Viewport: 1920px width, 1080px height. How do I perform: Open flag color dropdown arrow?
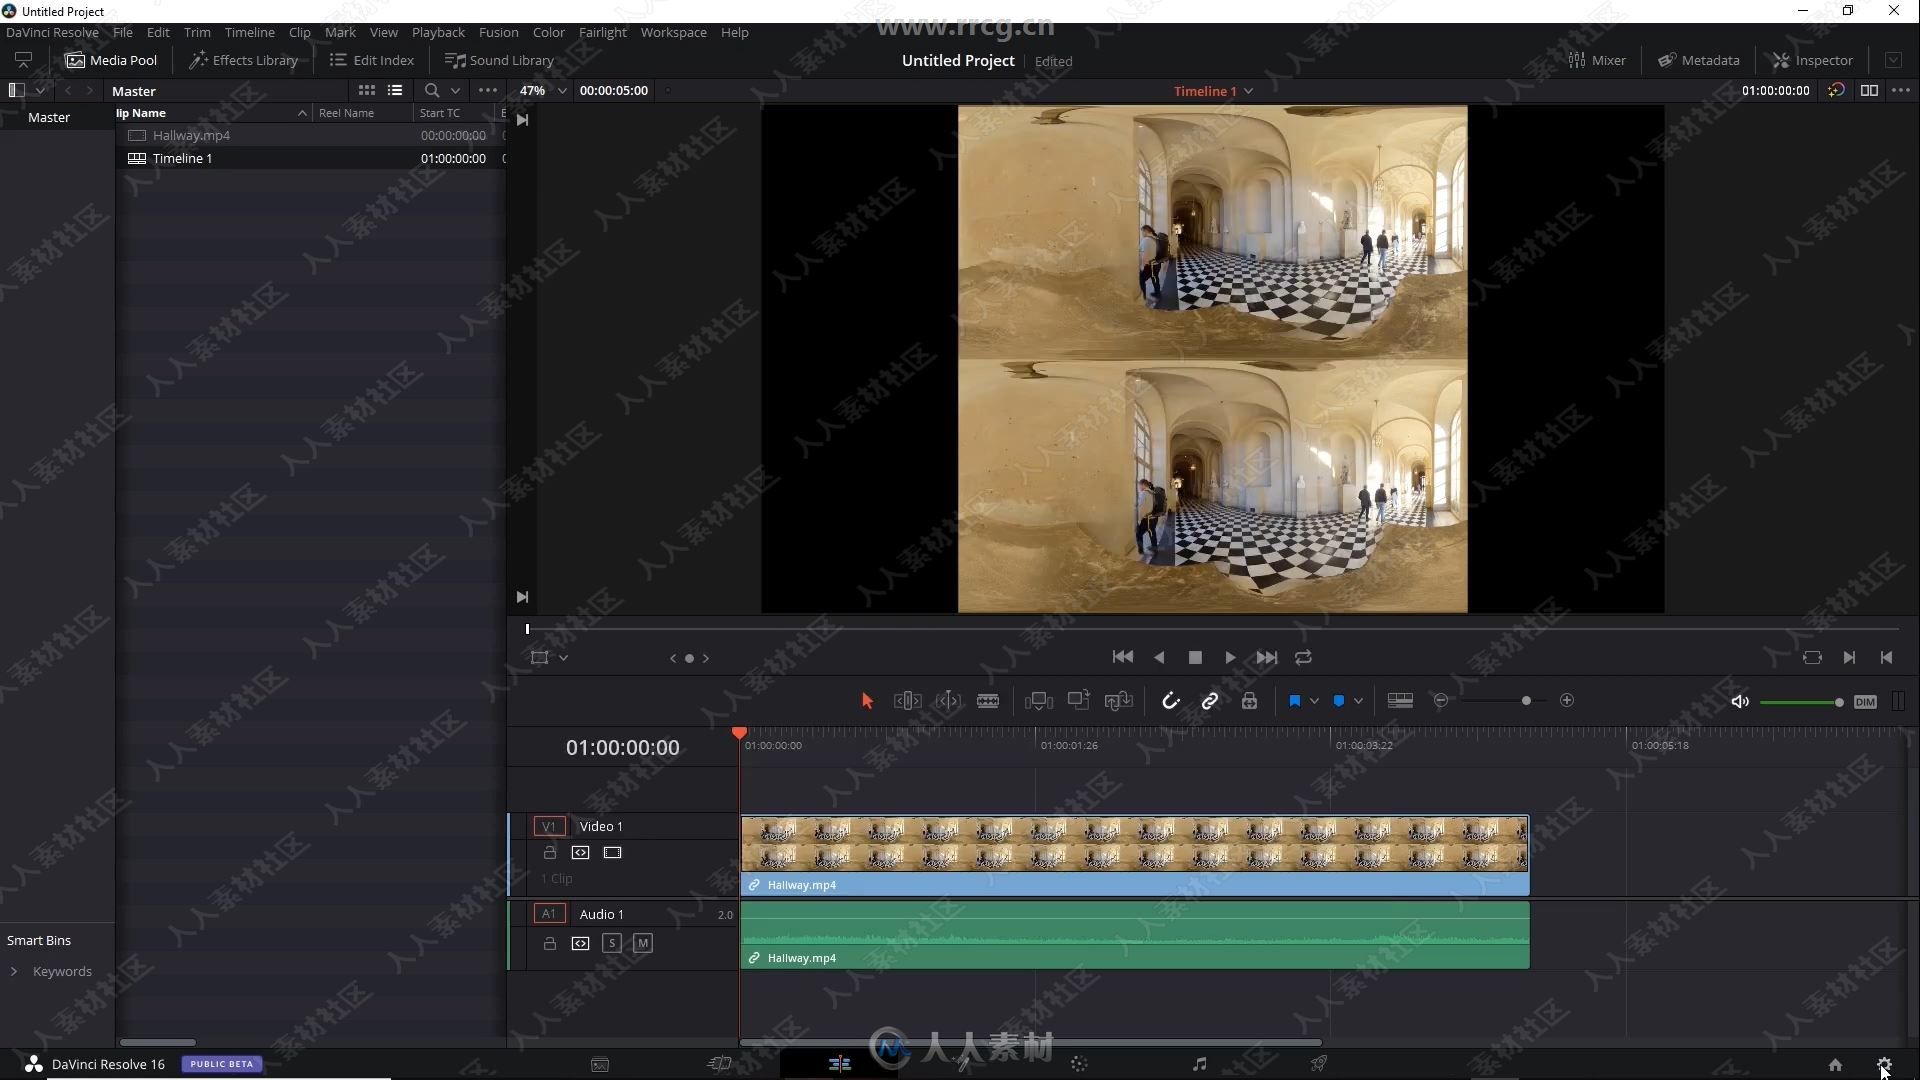1314,701
